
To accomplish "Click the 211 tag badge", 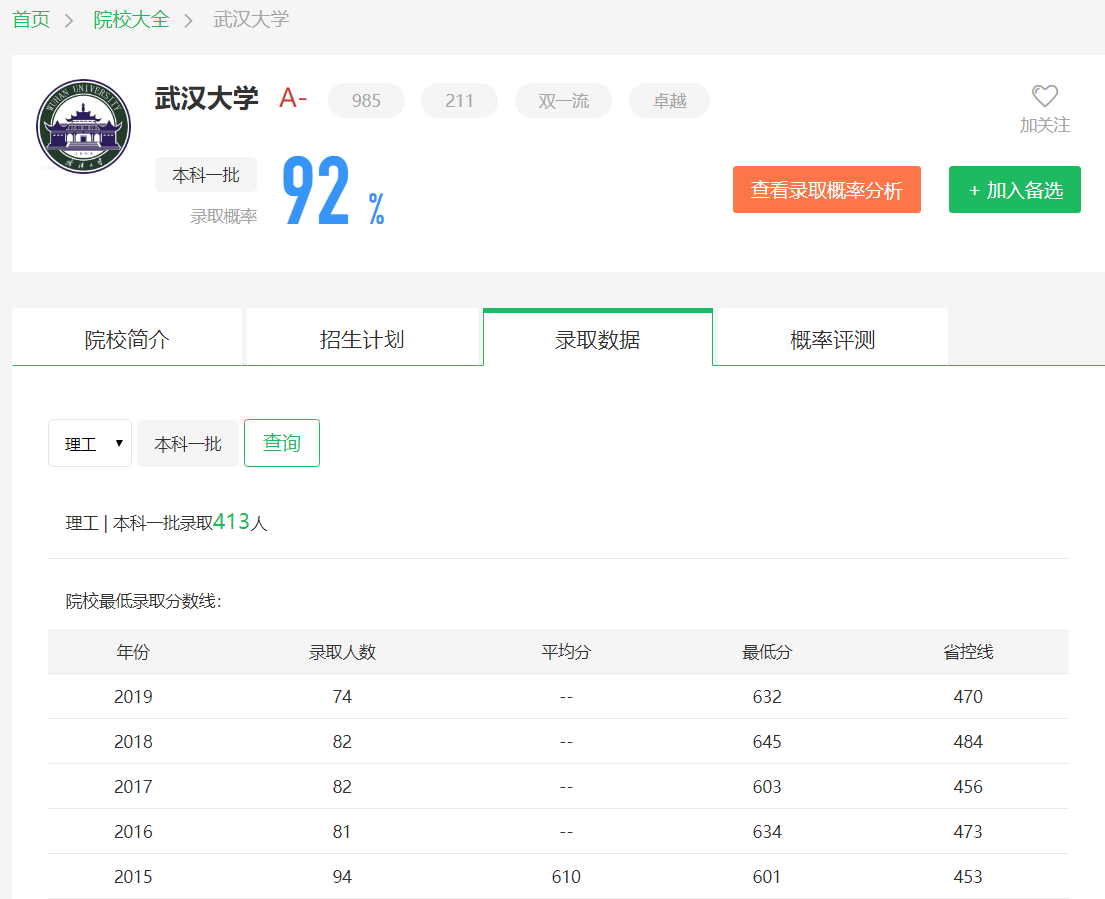I will pos(459,101).
